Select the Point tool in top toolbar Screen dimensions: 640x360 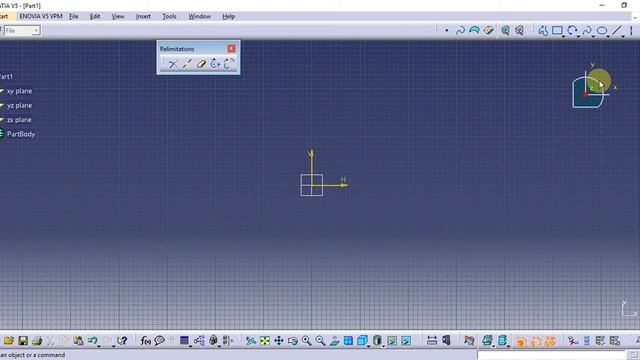click(447, 30)
